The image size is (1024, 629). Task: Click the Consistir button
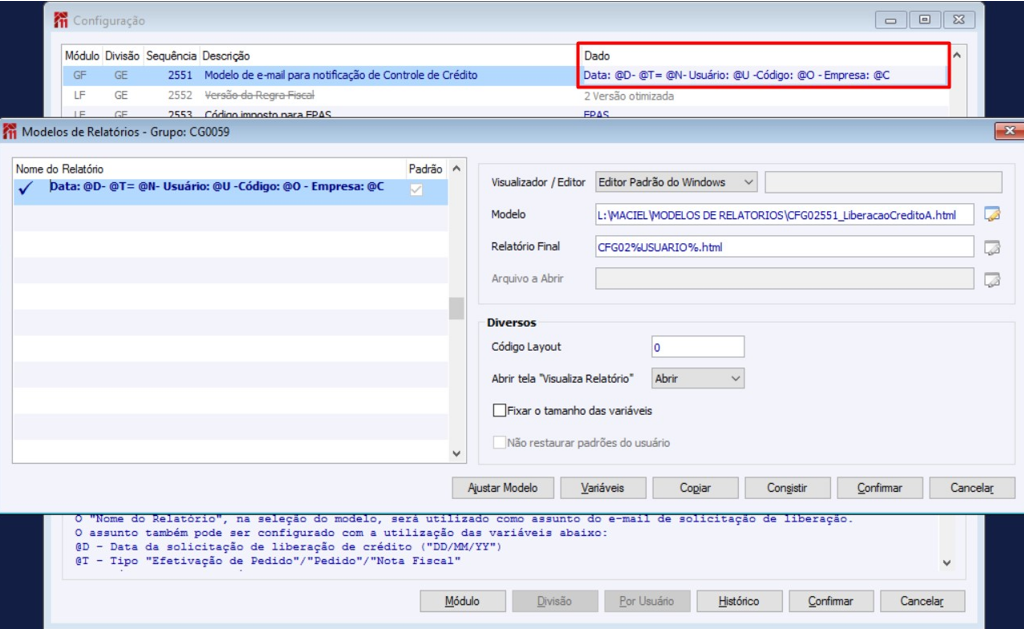(787, 488)
